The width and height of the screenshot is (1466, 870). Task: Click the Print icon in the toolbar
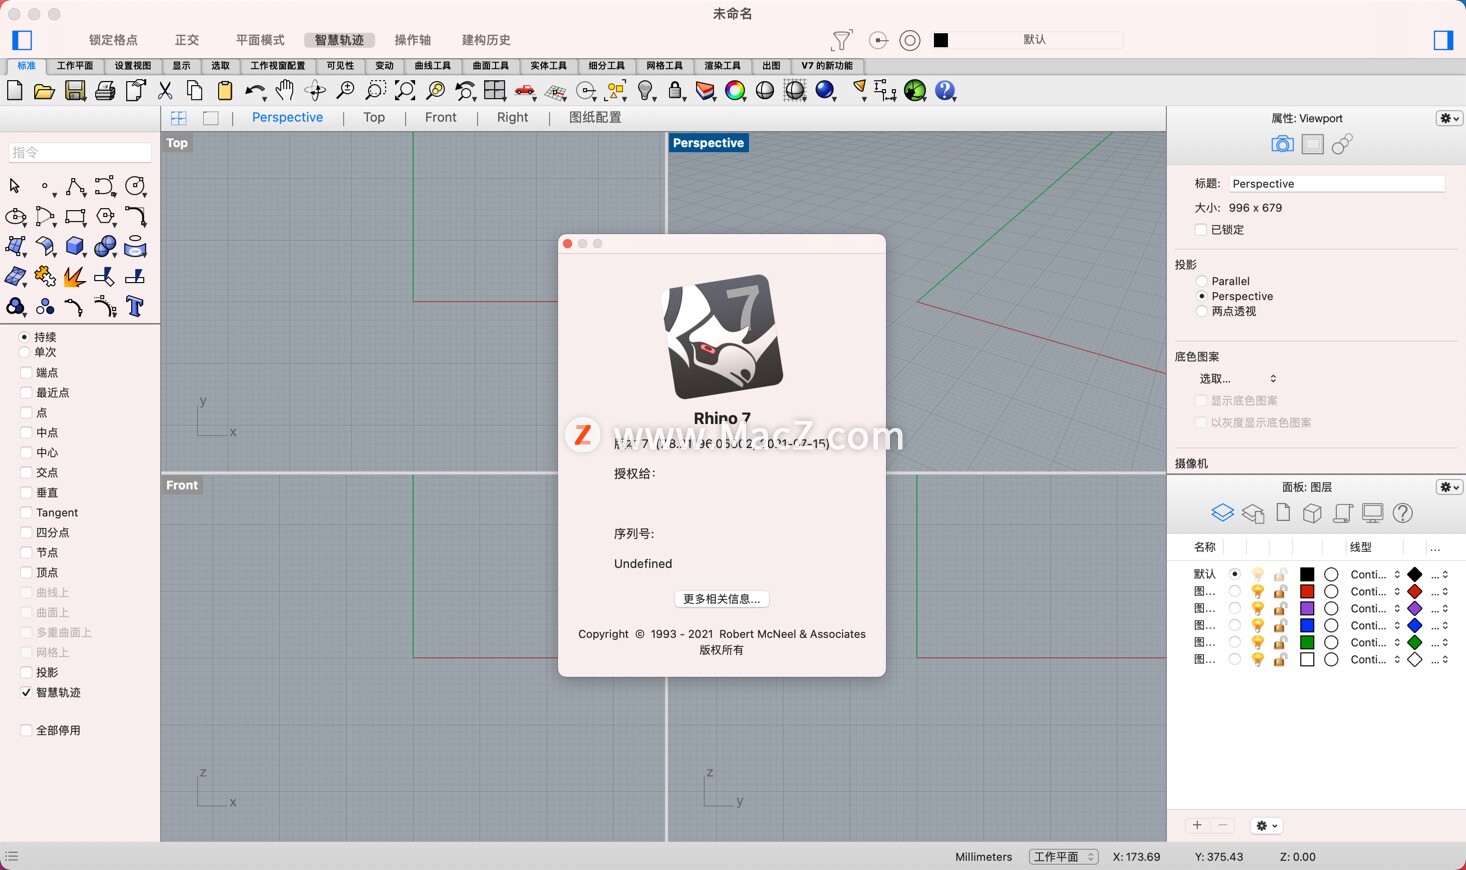(x=105, y=91)
